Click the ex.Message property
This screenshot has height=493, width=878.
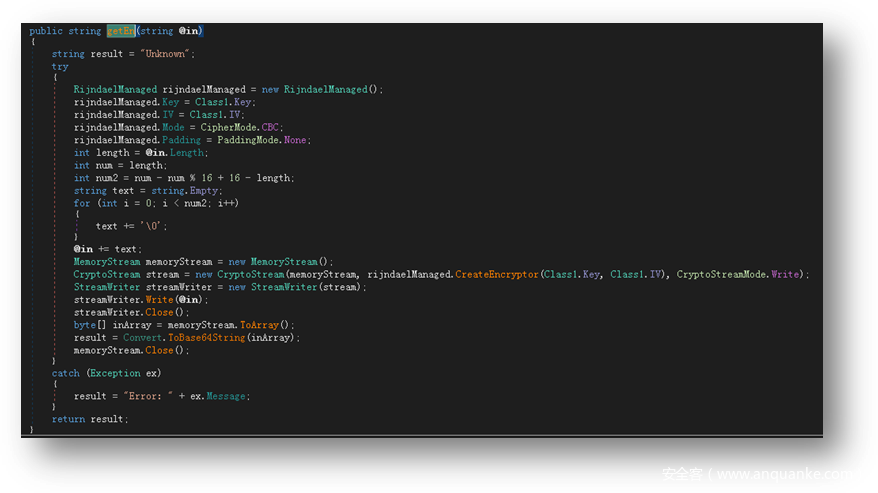[x=225, y=396]
